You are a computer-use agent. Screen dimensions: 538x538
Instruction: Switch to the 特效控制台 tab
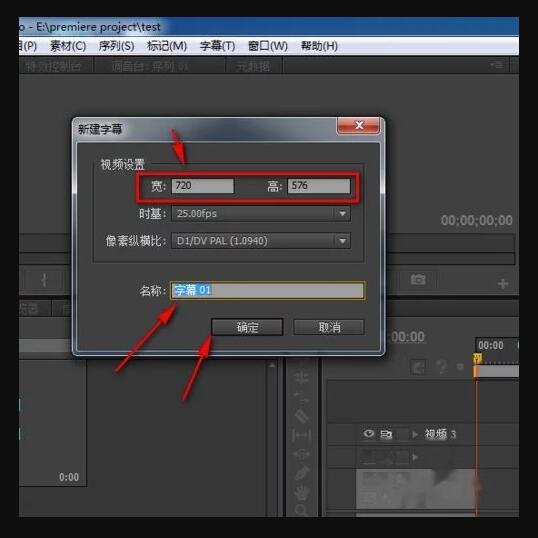pos(53,66)
